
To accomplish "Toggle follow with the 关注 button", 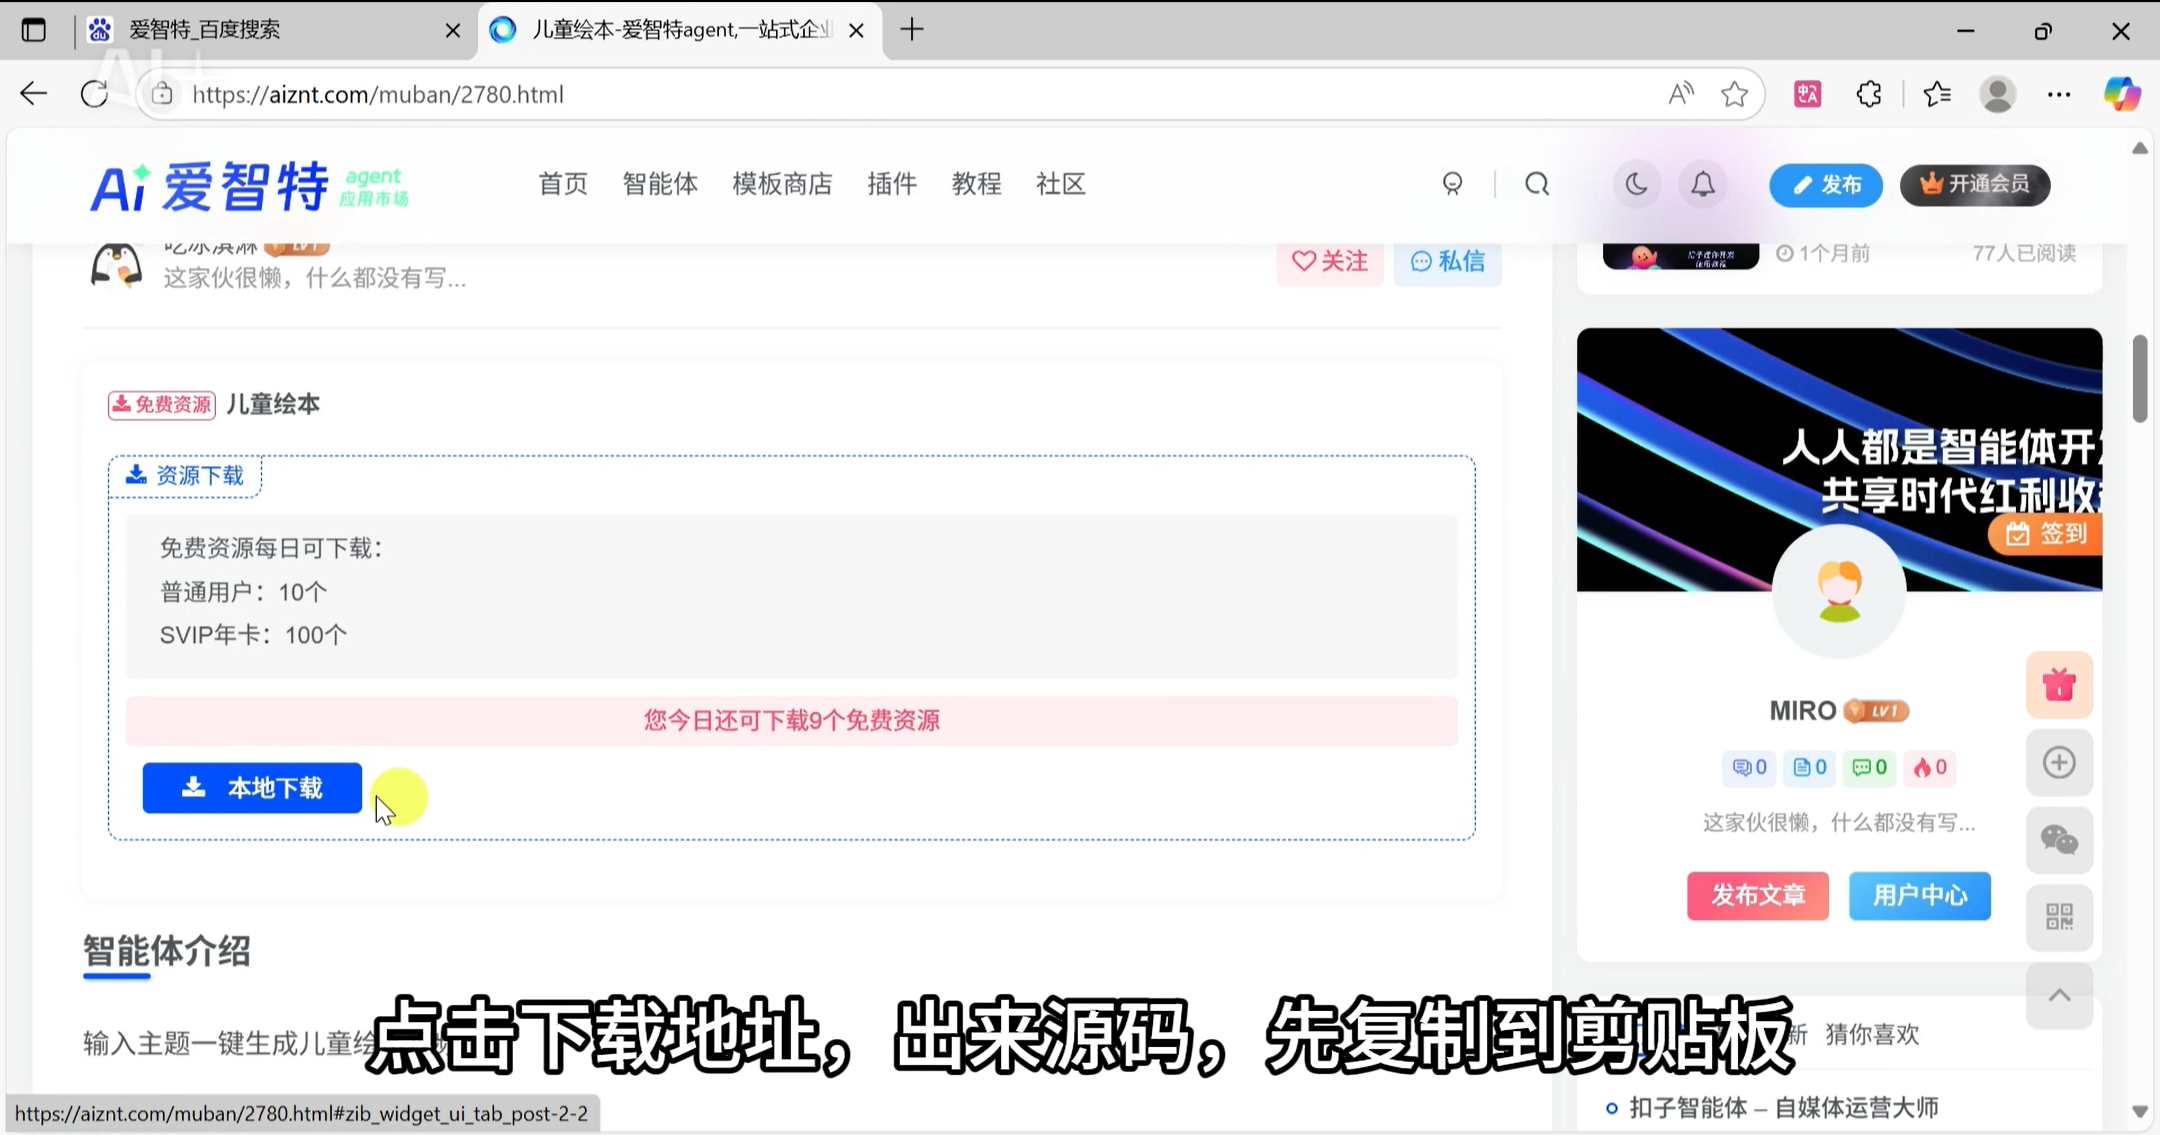I will tap(1330, 261).
